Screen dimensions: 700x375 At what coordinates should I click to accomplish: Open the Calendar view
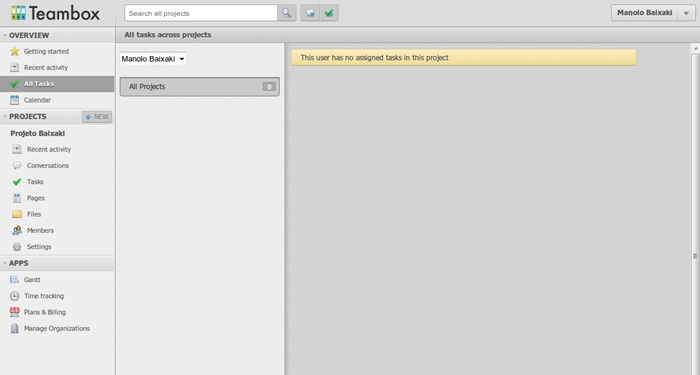[37, 100]
